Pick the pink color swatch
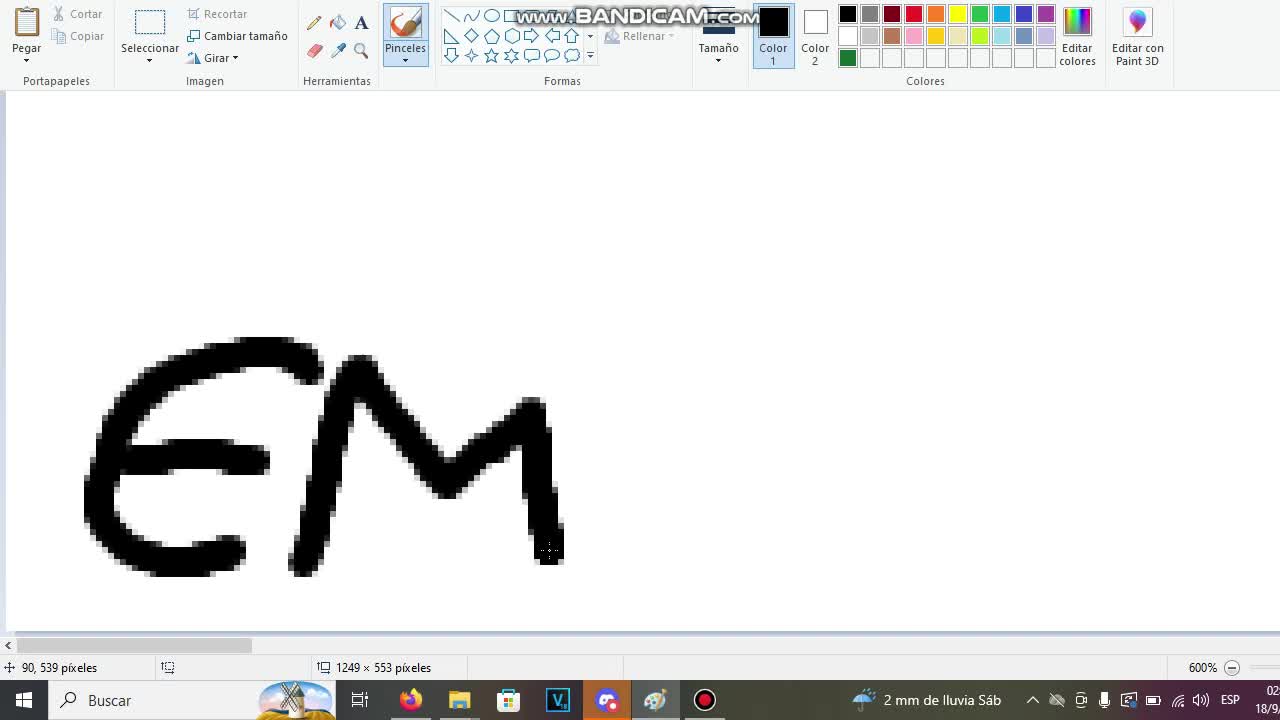The width and height of the screenshot is (1280, 720). [914, 36]
